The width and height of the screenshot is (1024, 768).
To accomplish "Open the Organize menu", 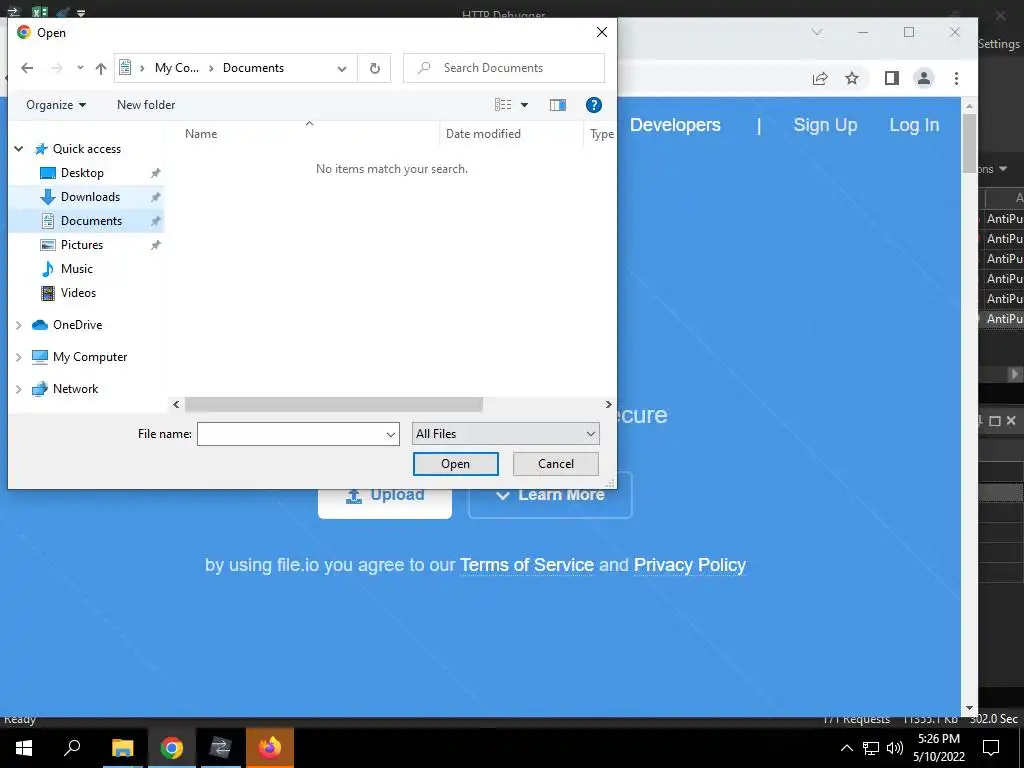I will [56, 105].
